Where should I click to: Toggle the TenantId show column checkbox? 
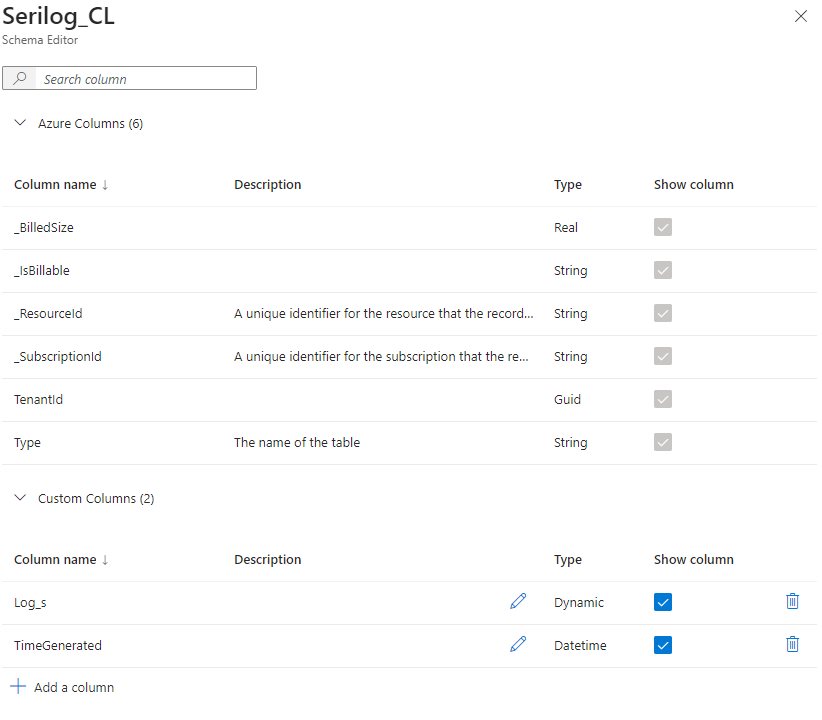(x=663, y=399)
